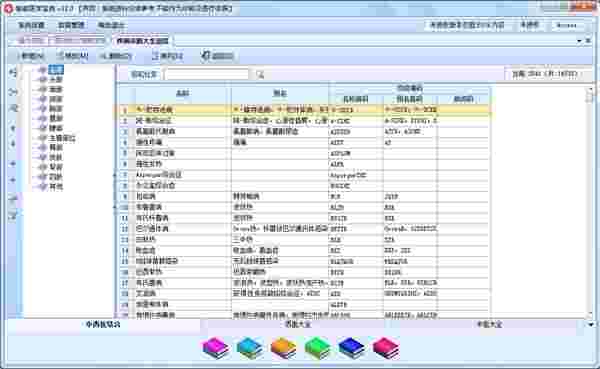
Task: Focus the search text field above the table
Action: point(206,75)
